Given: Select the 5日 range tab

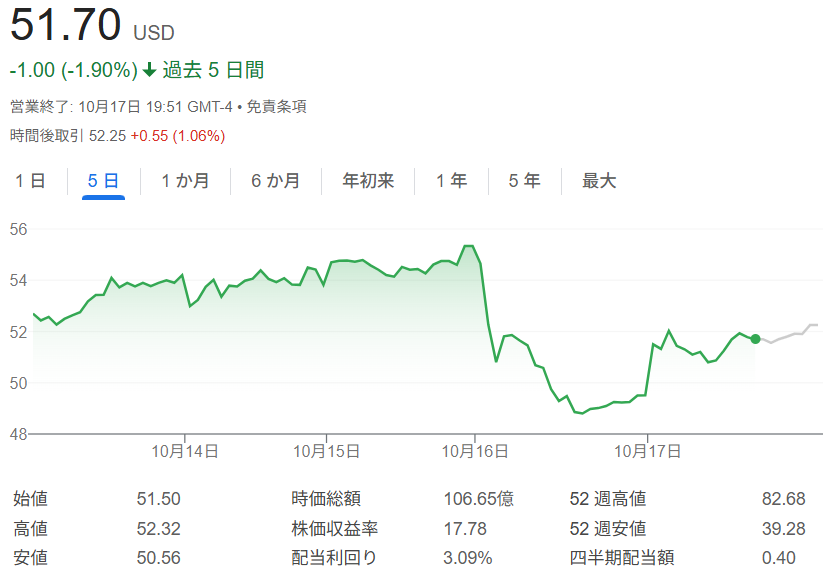Looking at the screenshot, I should point(103,181).
